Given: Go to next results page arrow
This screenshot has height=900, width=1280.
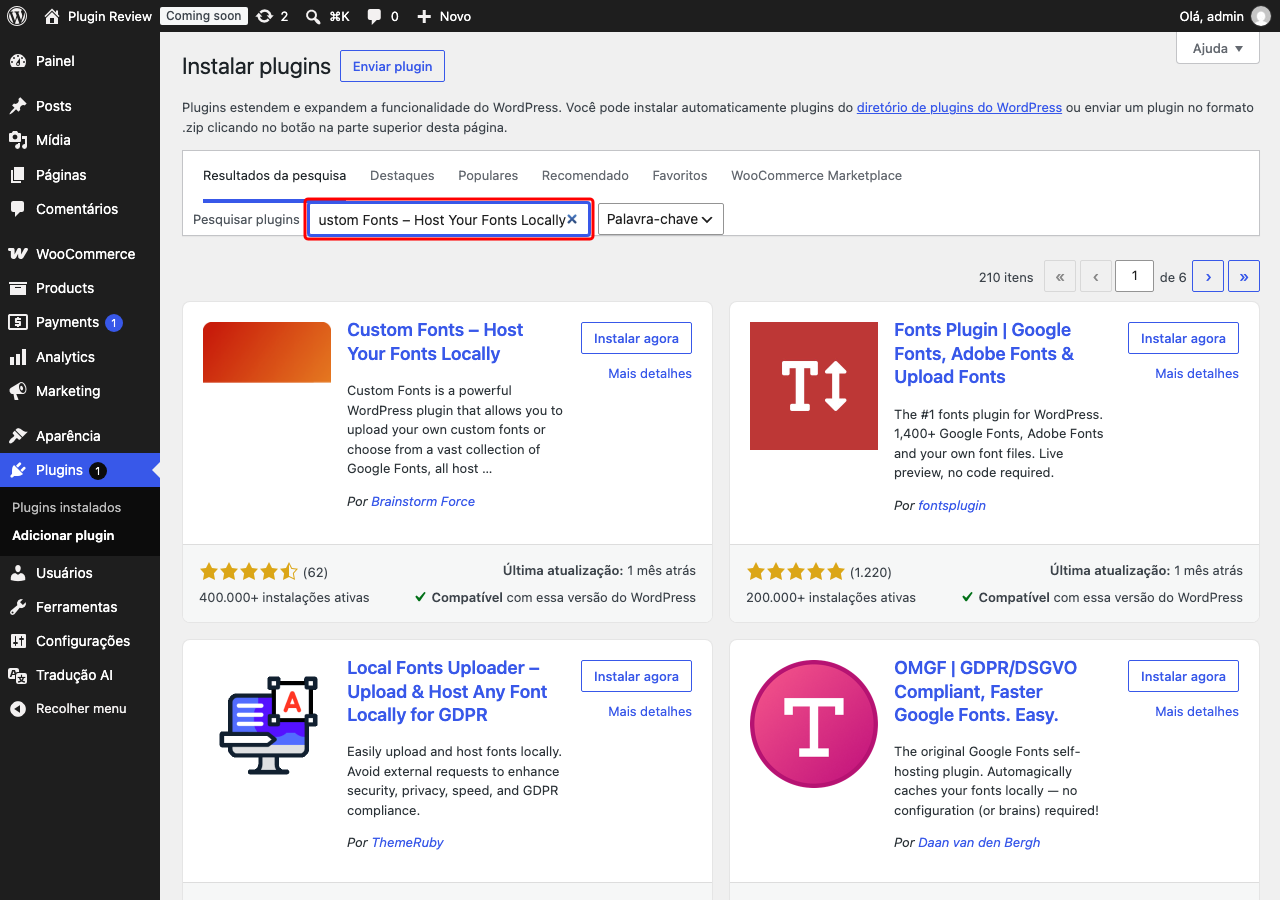Looking at the screenshot, I should click(x=1208, y=277).
